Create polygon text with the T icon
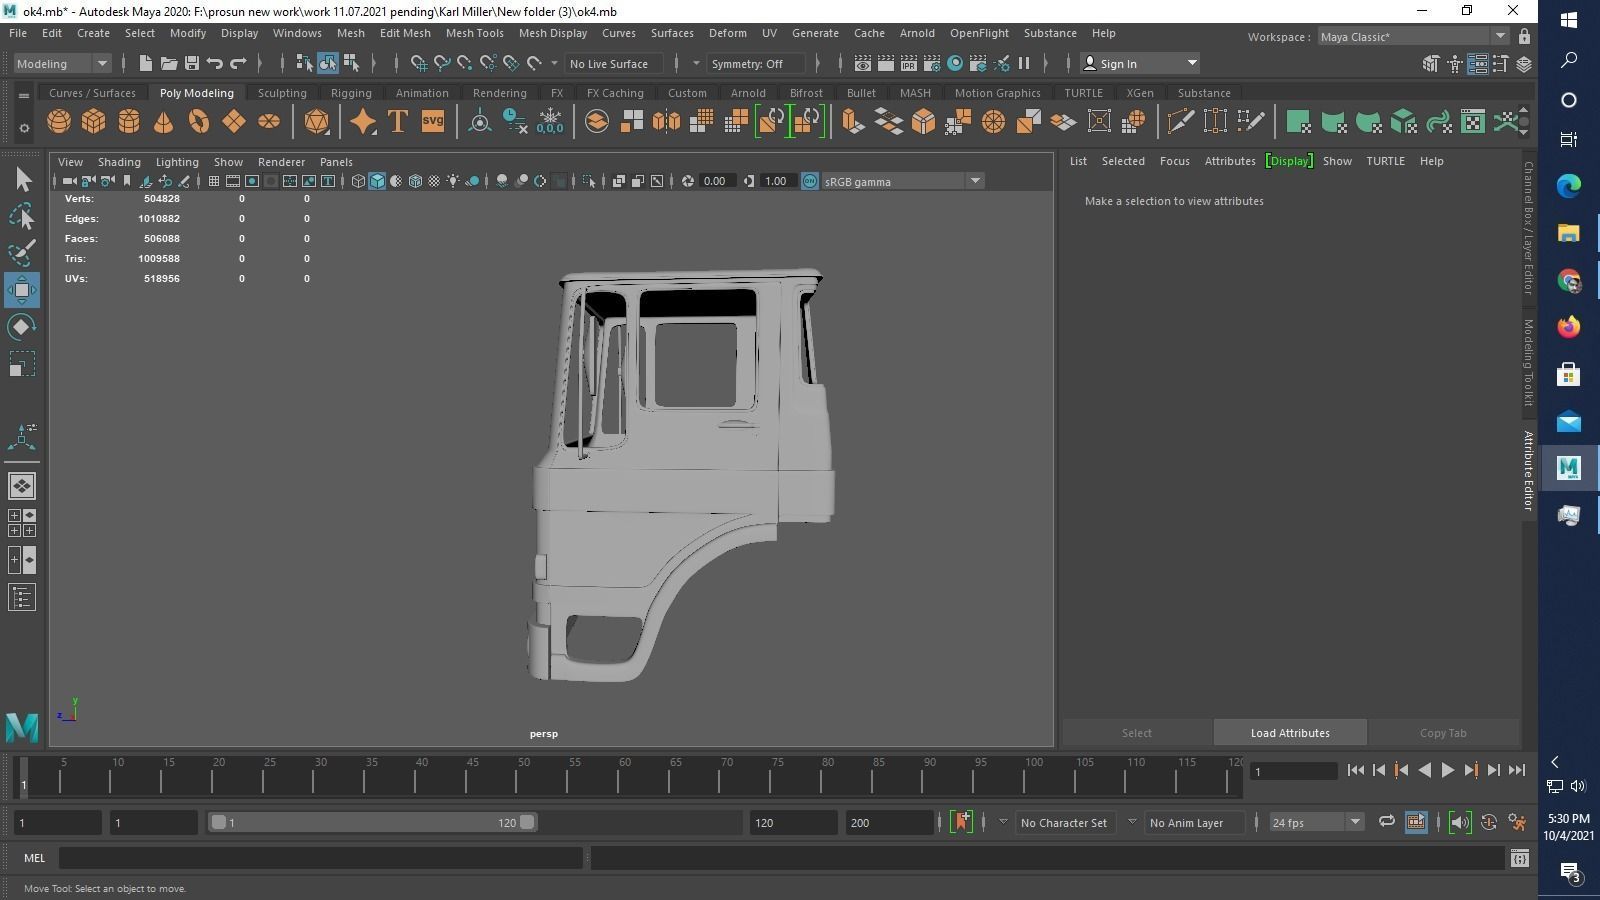 [x=397, y=122]
